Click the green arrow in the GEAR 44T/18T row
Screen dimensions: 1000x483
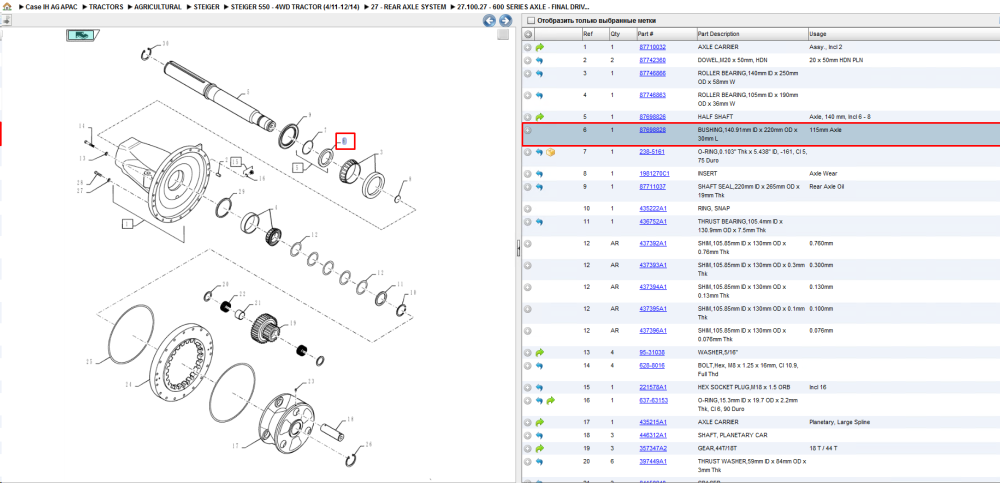tap(540, 448)
